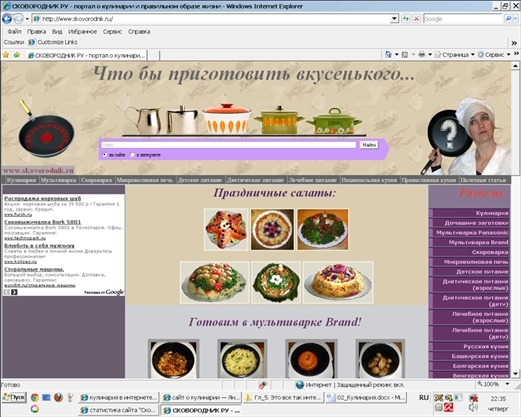521x417 pixels.
Task: Open the Вид menu
Action: pos(57,32)
